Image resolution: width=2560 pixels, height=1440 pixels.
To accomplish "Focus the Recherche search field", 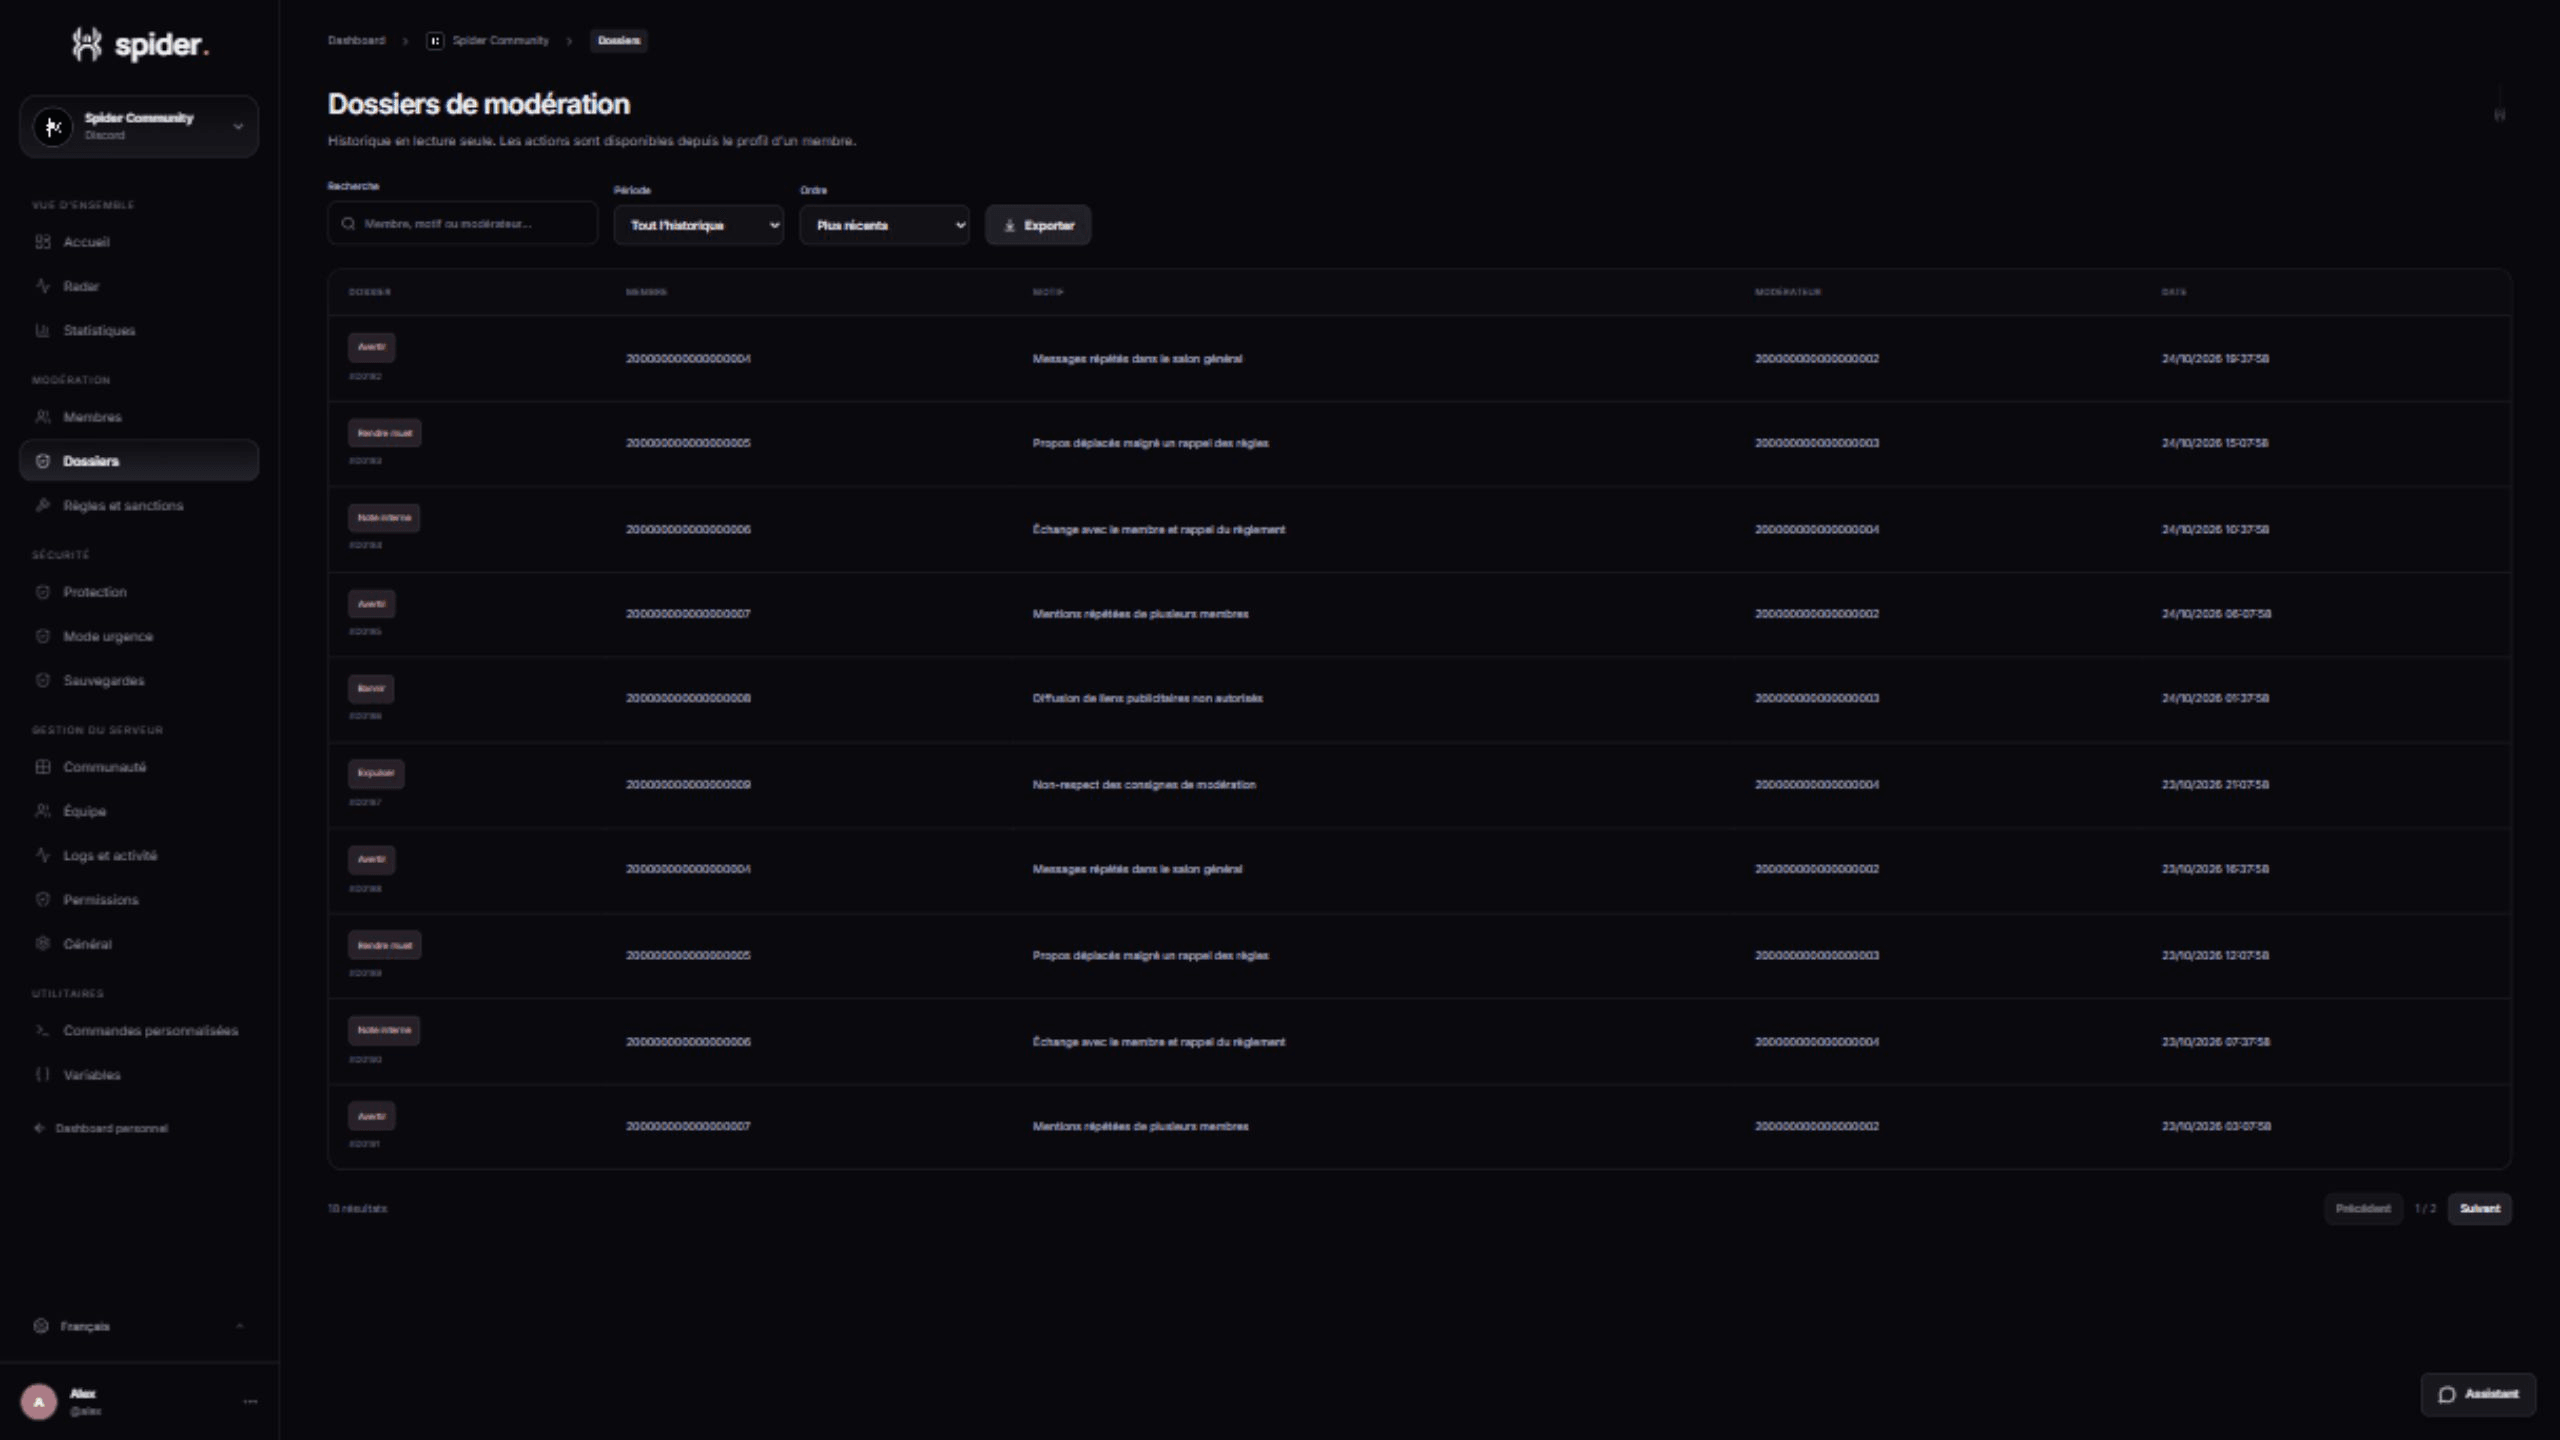I will click(462, 223).
